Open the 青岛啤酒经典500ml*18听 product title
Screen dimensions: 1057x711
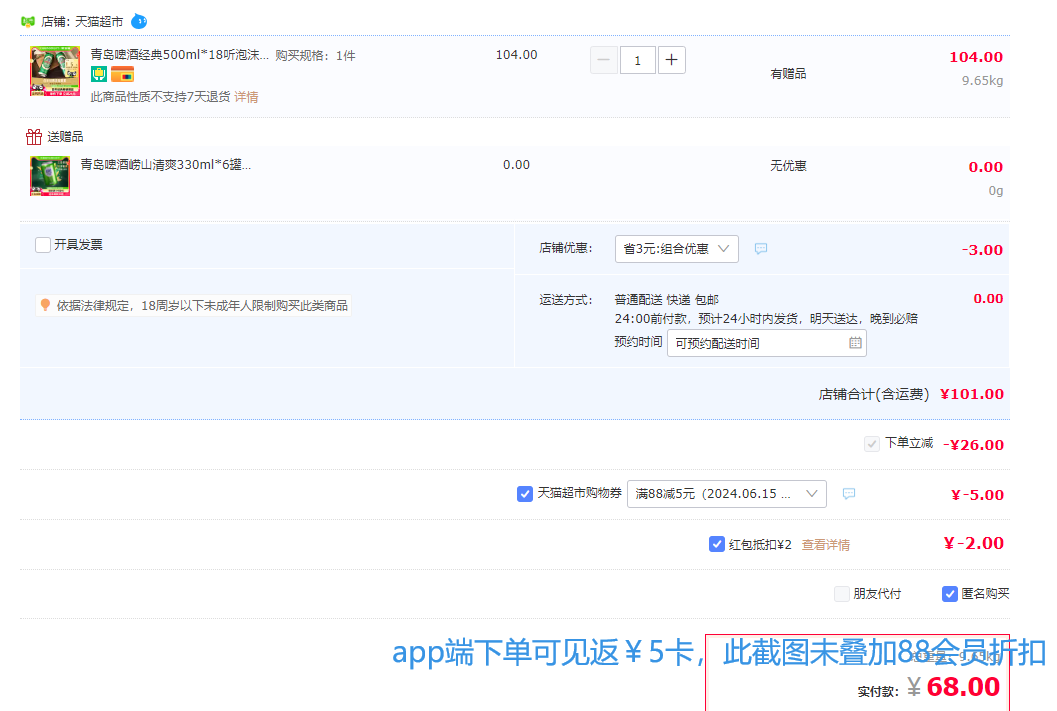pos(179,55)
